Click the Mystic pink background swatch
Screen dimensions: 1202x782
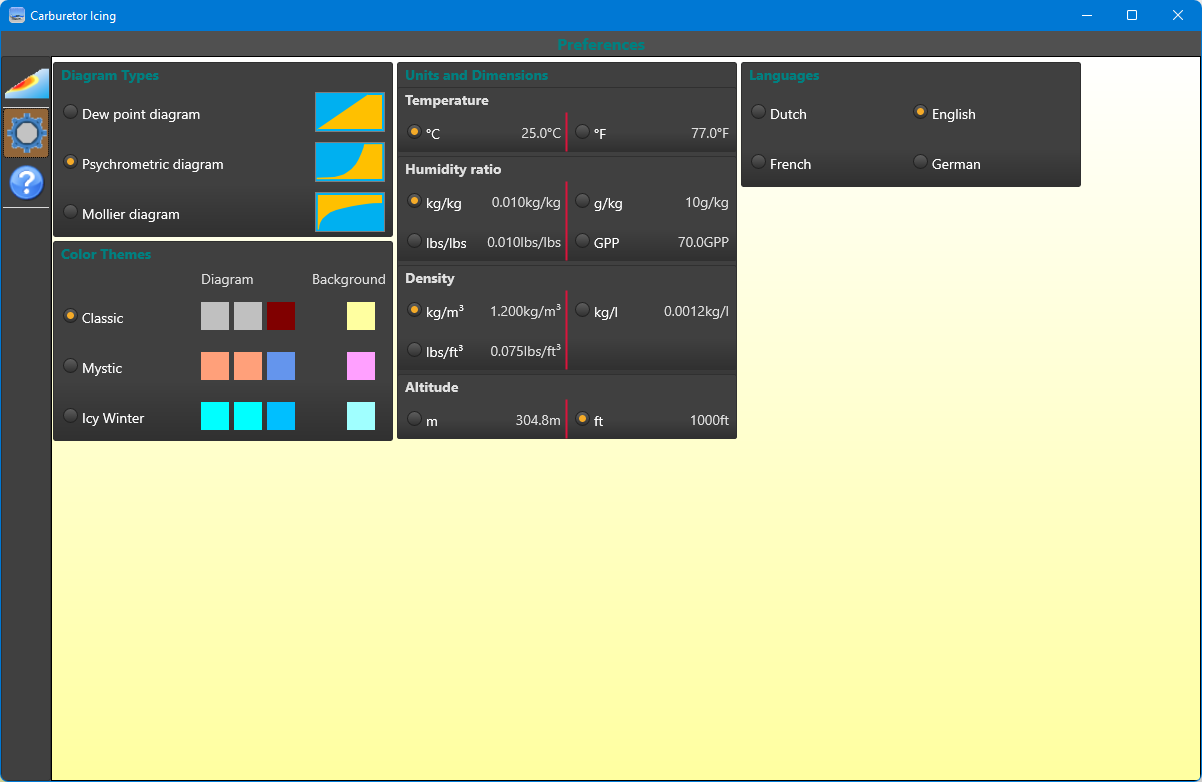(x=361, y=366)
